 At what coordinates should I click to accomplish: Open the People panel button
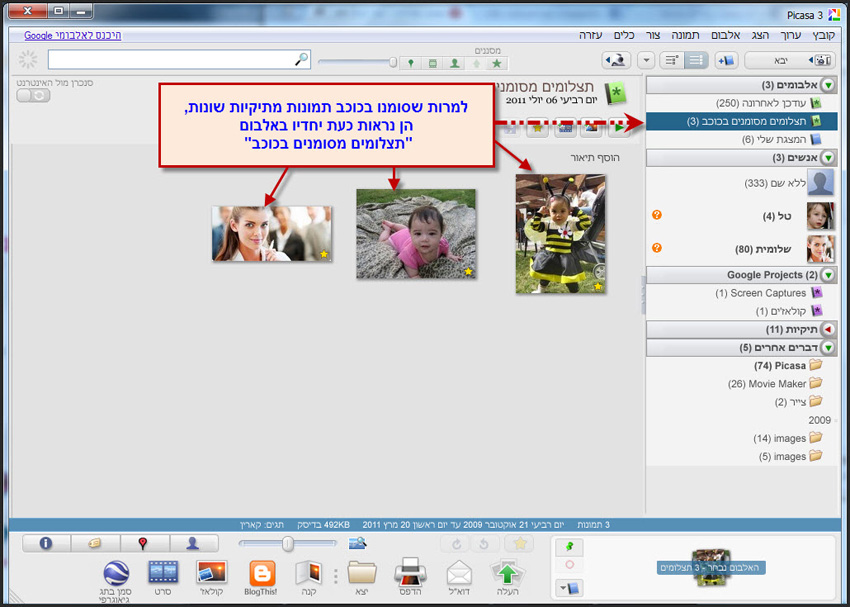click(194, 543)
